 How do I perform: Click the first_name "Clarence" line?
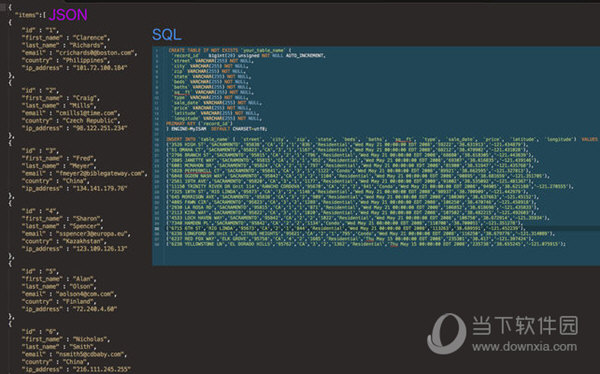66,38
